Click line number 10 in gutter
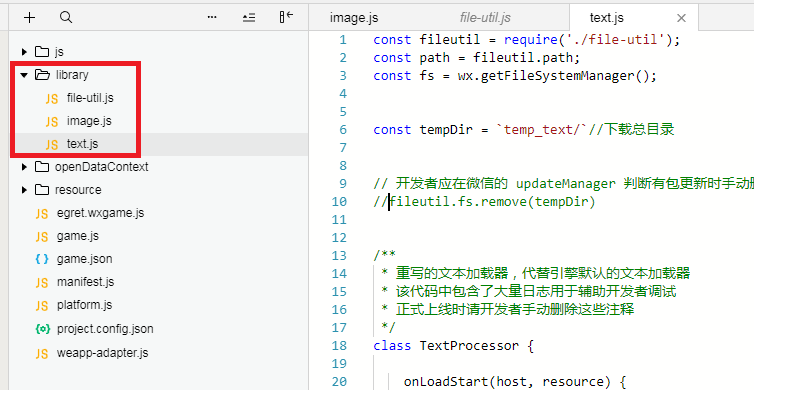794x398 pixels. (x=339, y=202)
